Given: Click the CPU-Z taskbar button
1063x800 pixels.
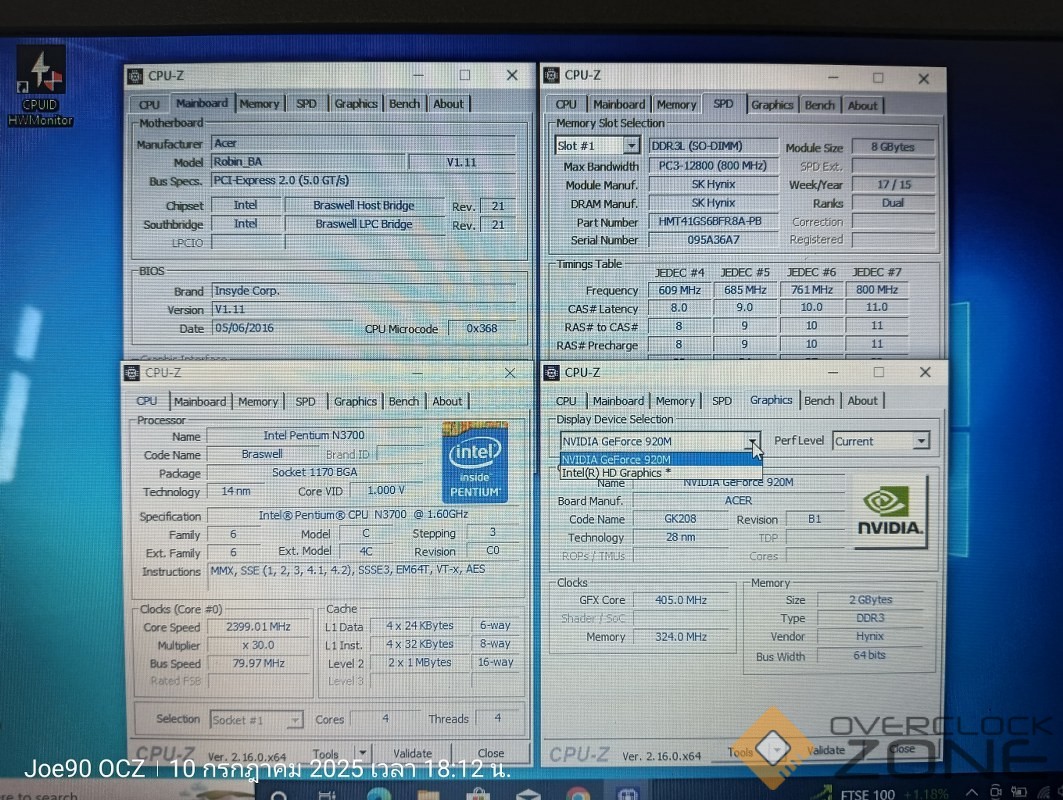Looking at the screenshot, I should click(627, 793).
